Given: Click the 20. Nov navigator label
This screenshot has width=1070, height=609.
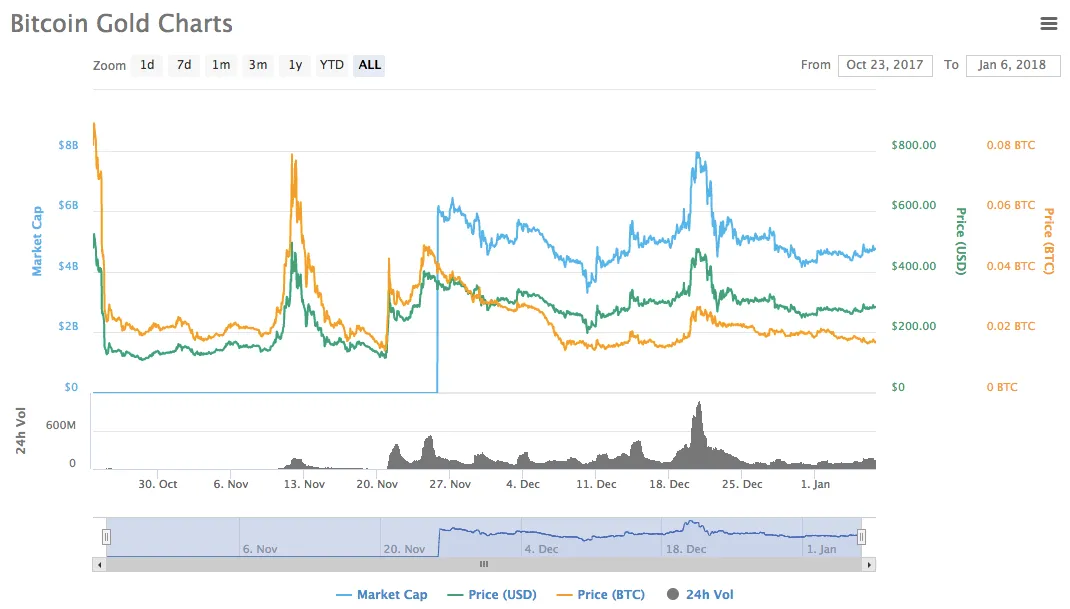Looking at the screenshot, I should [404, 549].
